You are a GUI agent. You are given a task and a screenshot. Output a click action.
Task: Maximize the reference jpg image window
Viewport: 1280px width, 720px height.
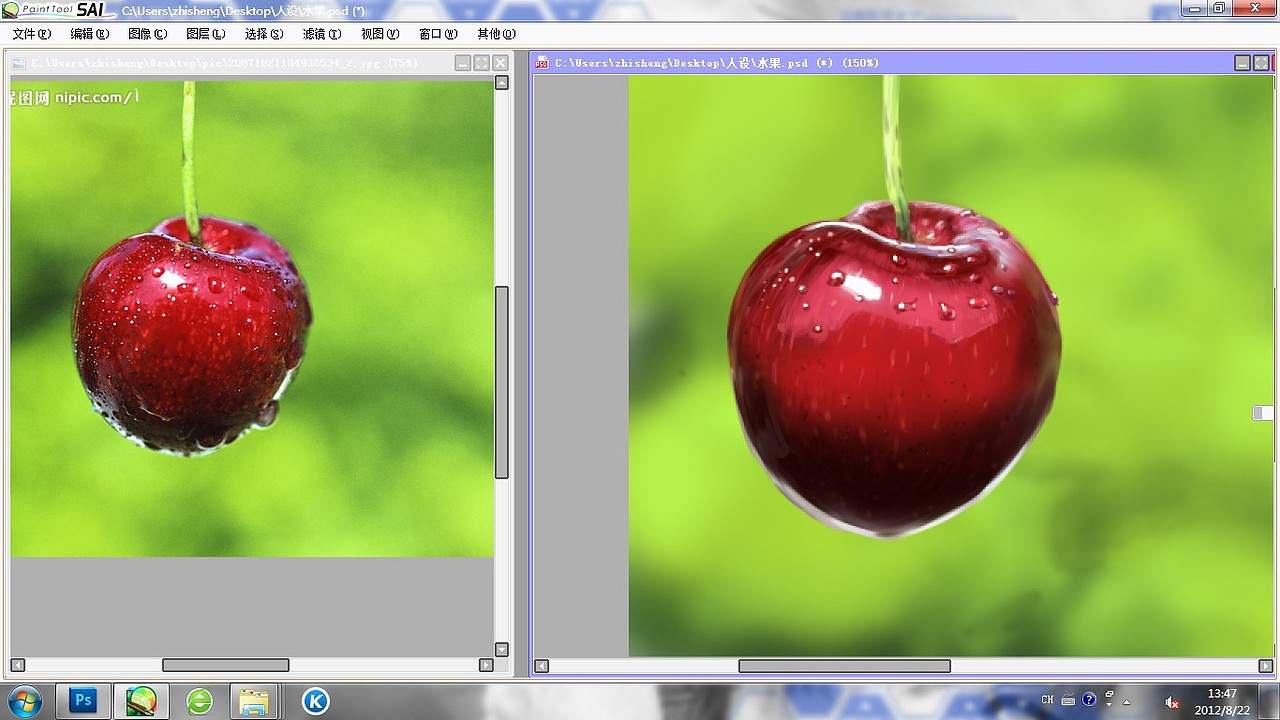point(481,63)
